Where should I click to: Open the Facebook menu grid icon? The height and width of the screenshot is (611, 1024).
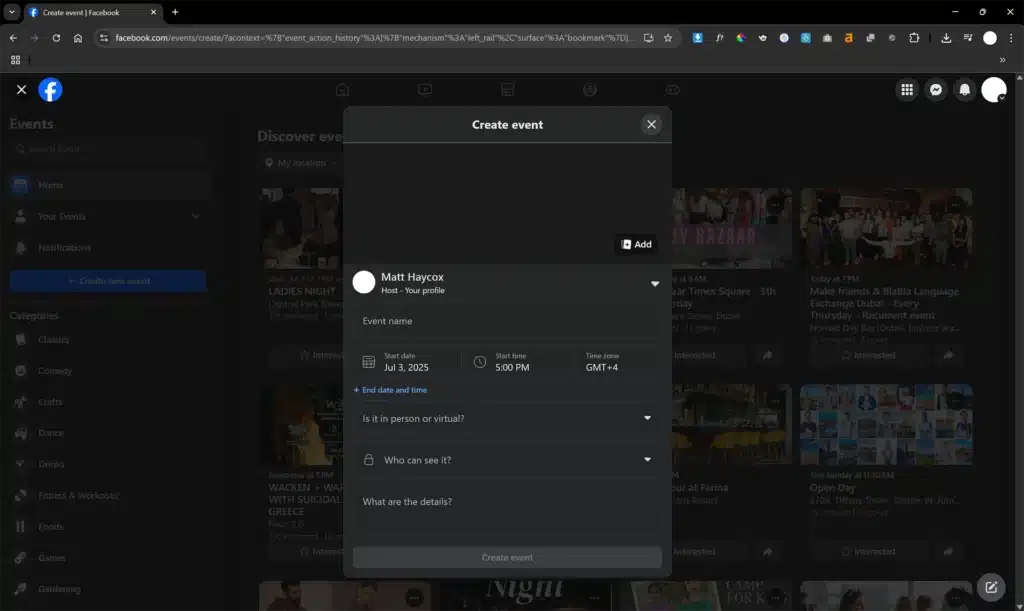(x=907, y=90)
